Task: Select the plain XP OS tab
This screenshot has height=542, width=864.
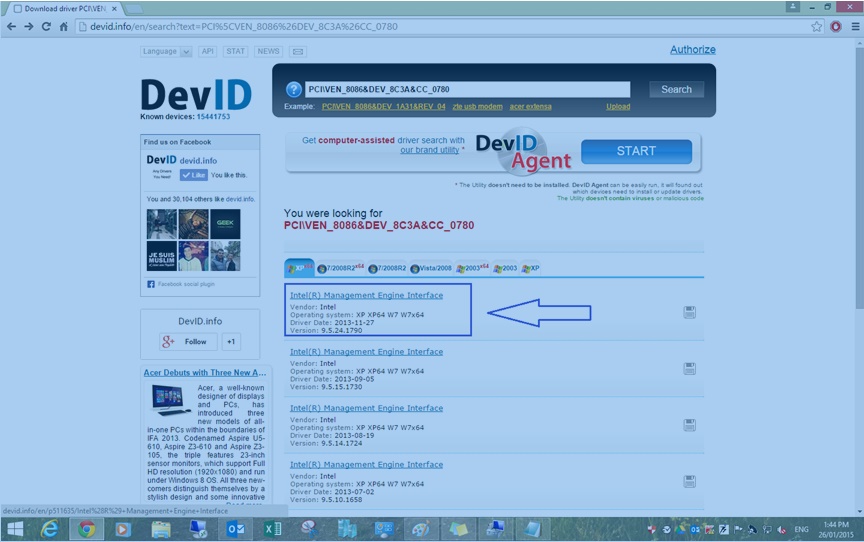Action: (x=531, y=268)
